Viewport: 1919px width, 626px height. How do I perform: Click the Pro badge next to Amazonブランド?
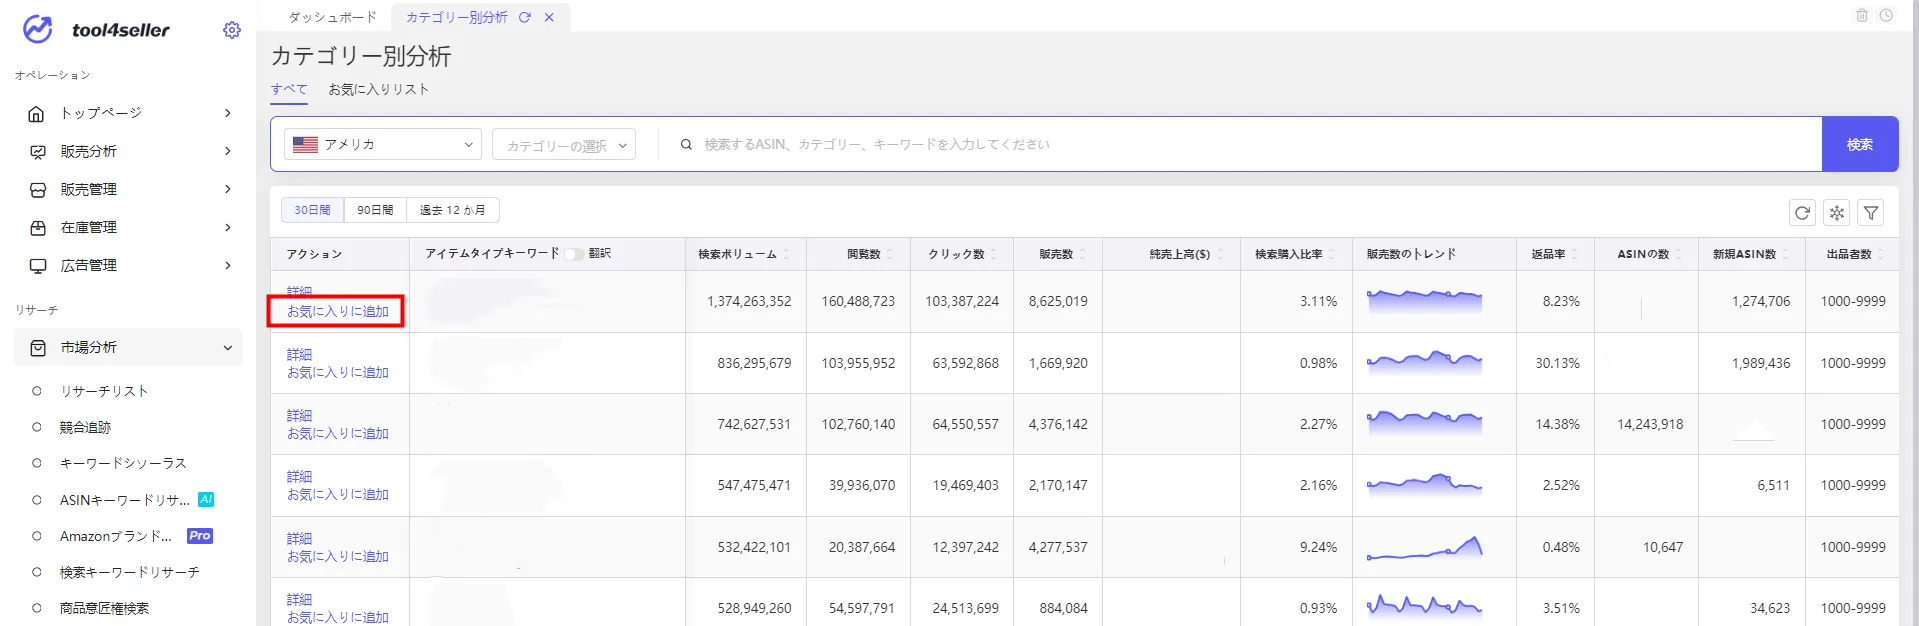(200, 535)
